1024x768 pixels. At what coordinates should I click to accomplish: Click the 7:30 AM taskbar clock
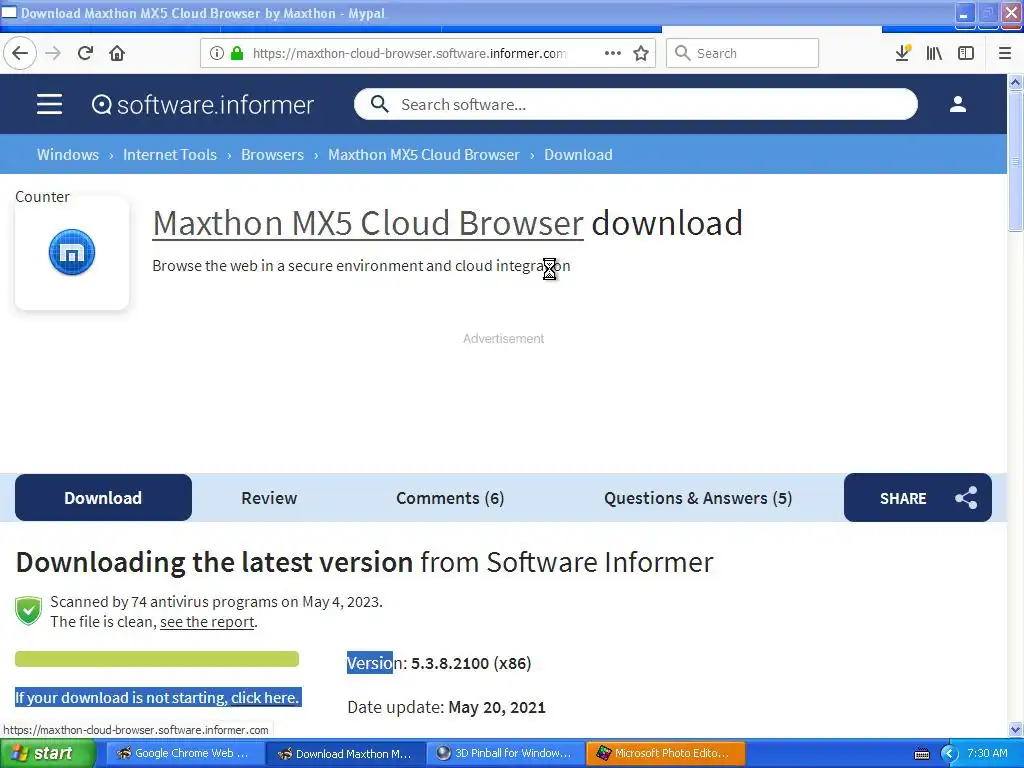tap(987, 753)
